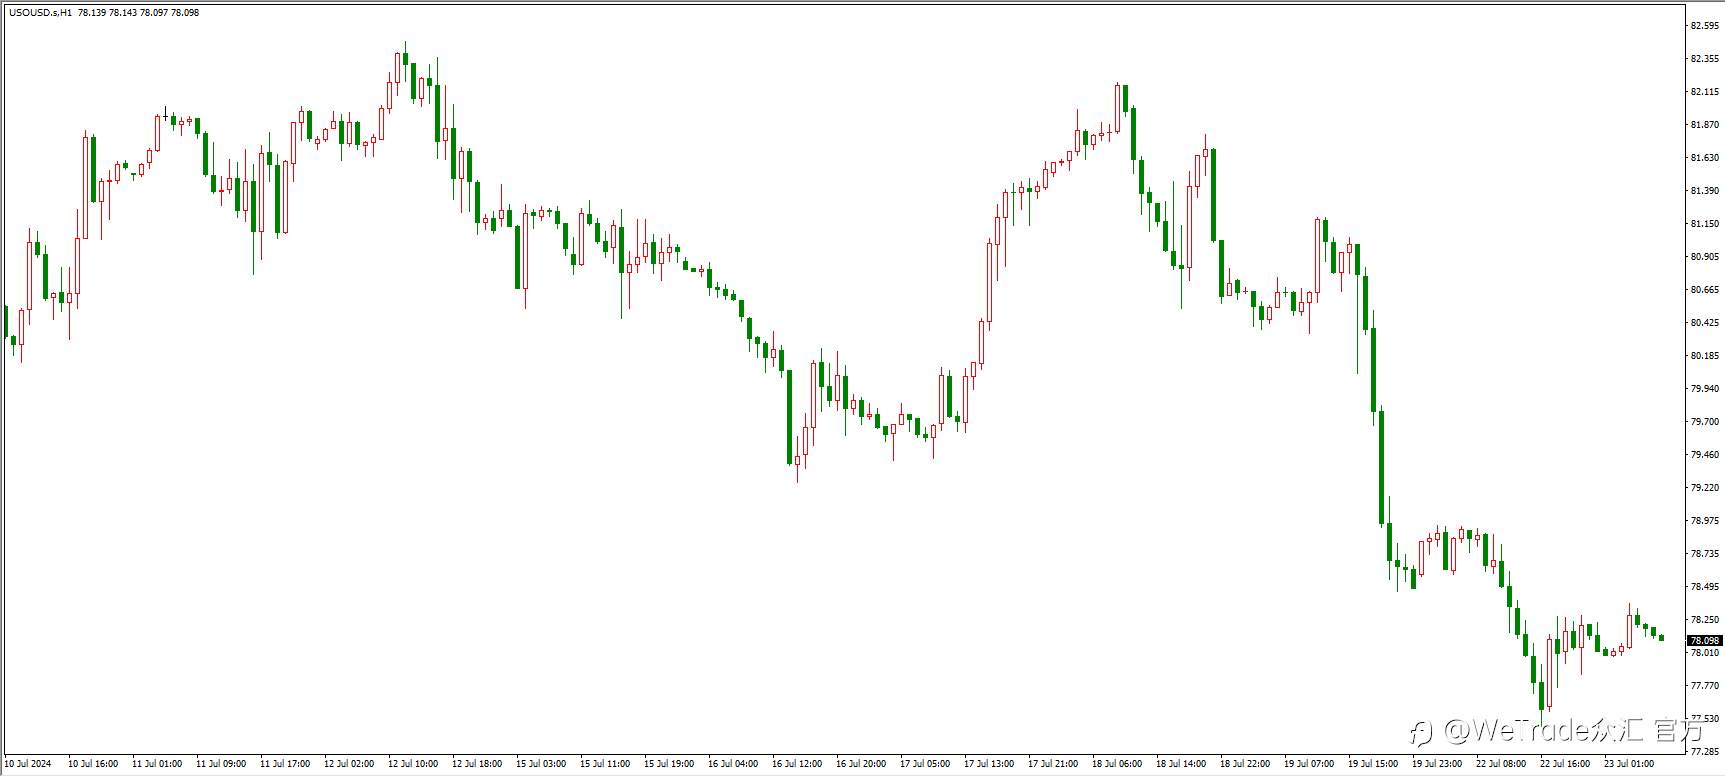
Task: Select the 12 Jul 18:00 time label
Action: tap(477, 764)
